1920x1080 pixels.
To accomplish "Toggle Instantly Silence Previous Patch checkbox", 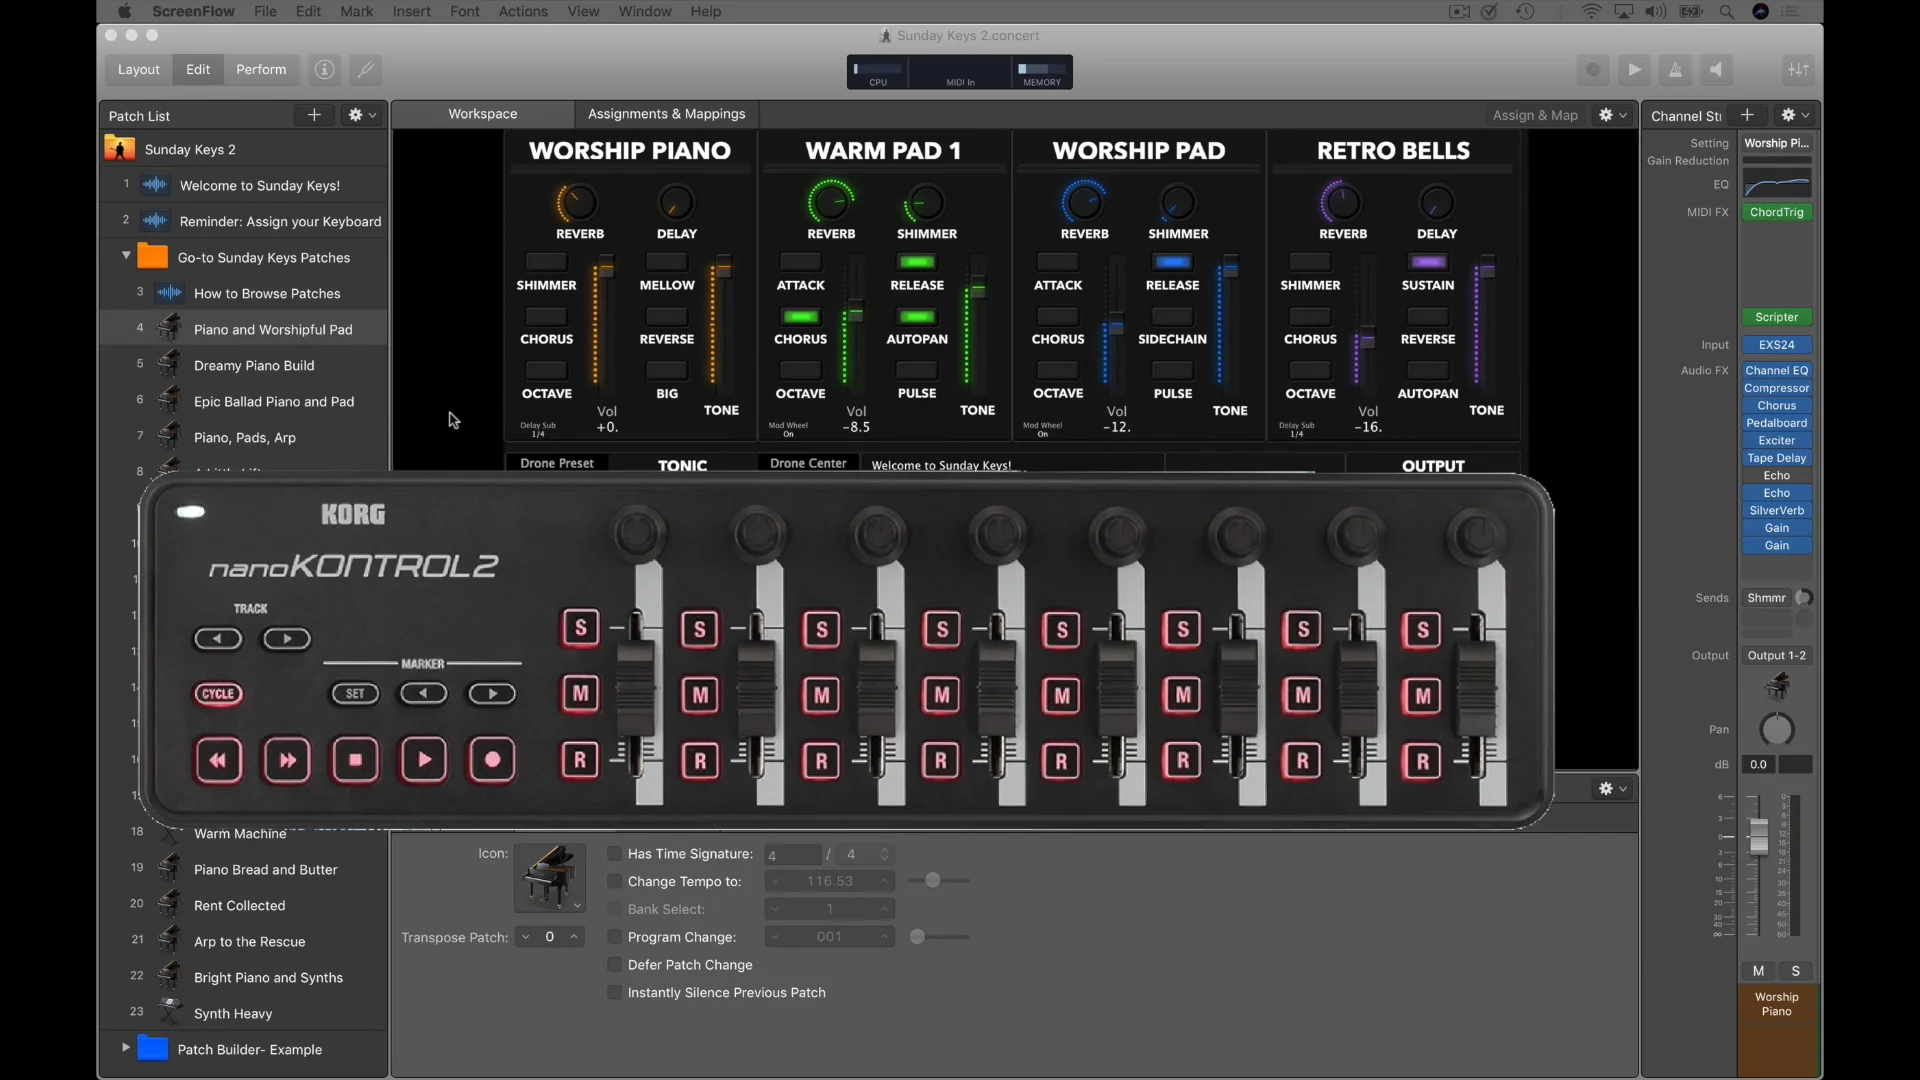I will (615, 993).
